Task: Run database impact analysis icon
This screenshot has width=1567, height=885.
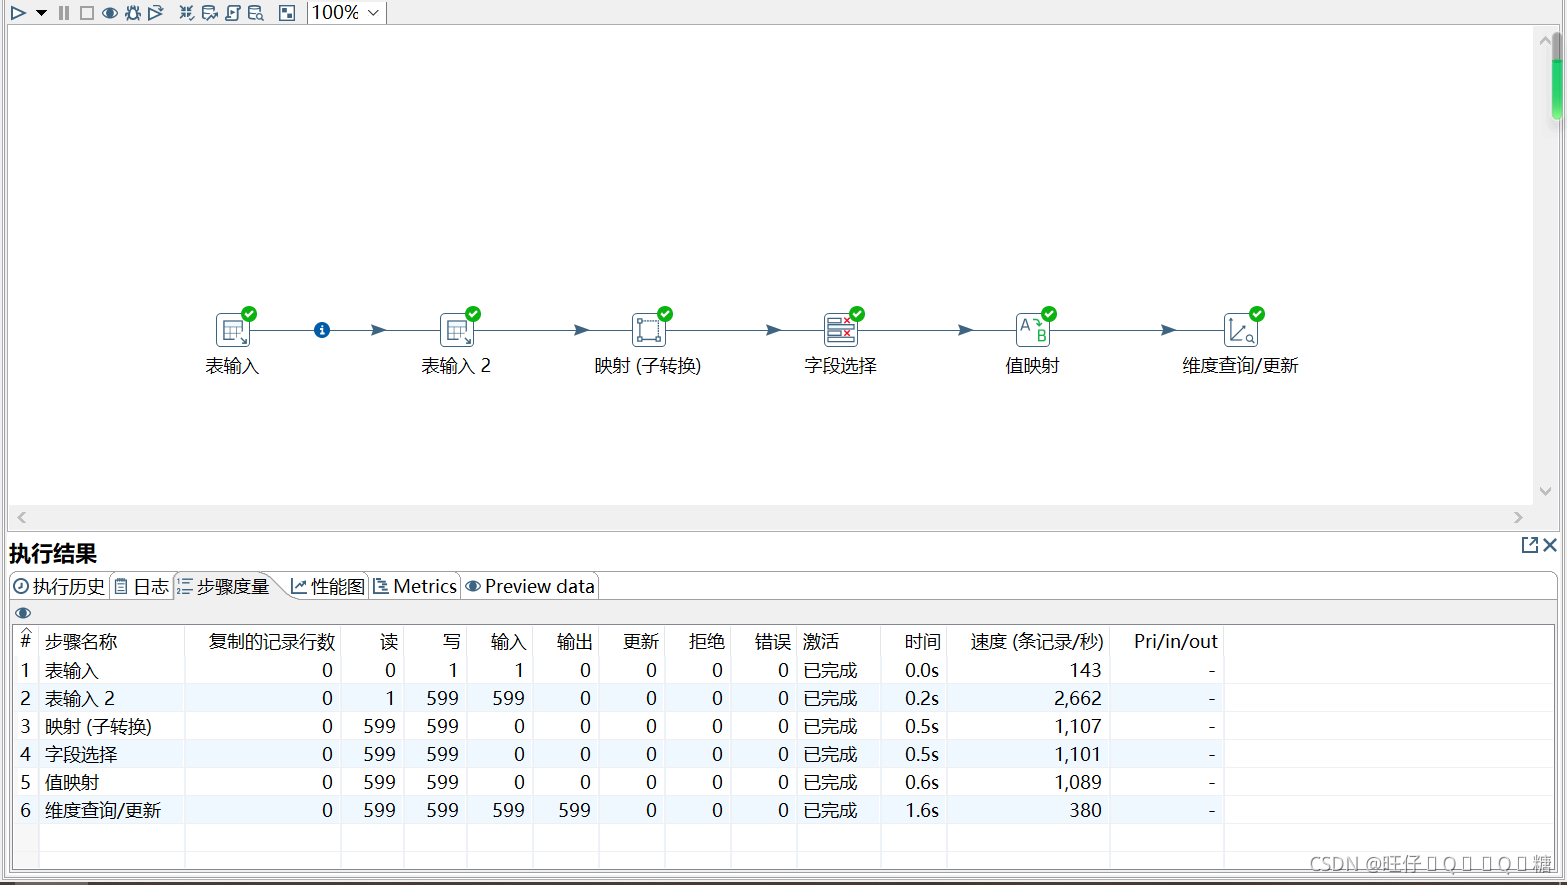Action: click(210, 13)
